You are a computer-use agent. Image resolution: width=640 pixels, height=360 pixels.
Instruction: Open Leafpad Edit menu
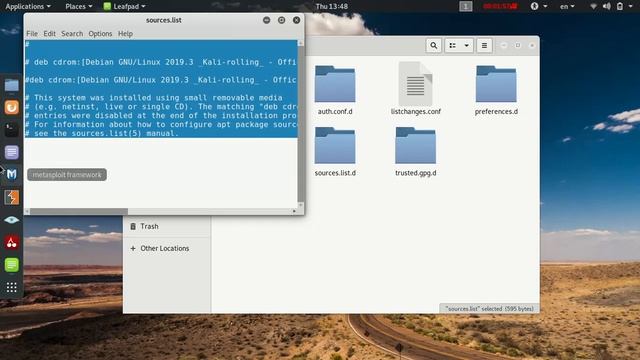(x=49, y=33)
